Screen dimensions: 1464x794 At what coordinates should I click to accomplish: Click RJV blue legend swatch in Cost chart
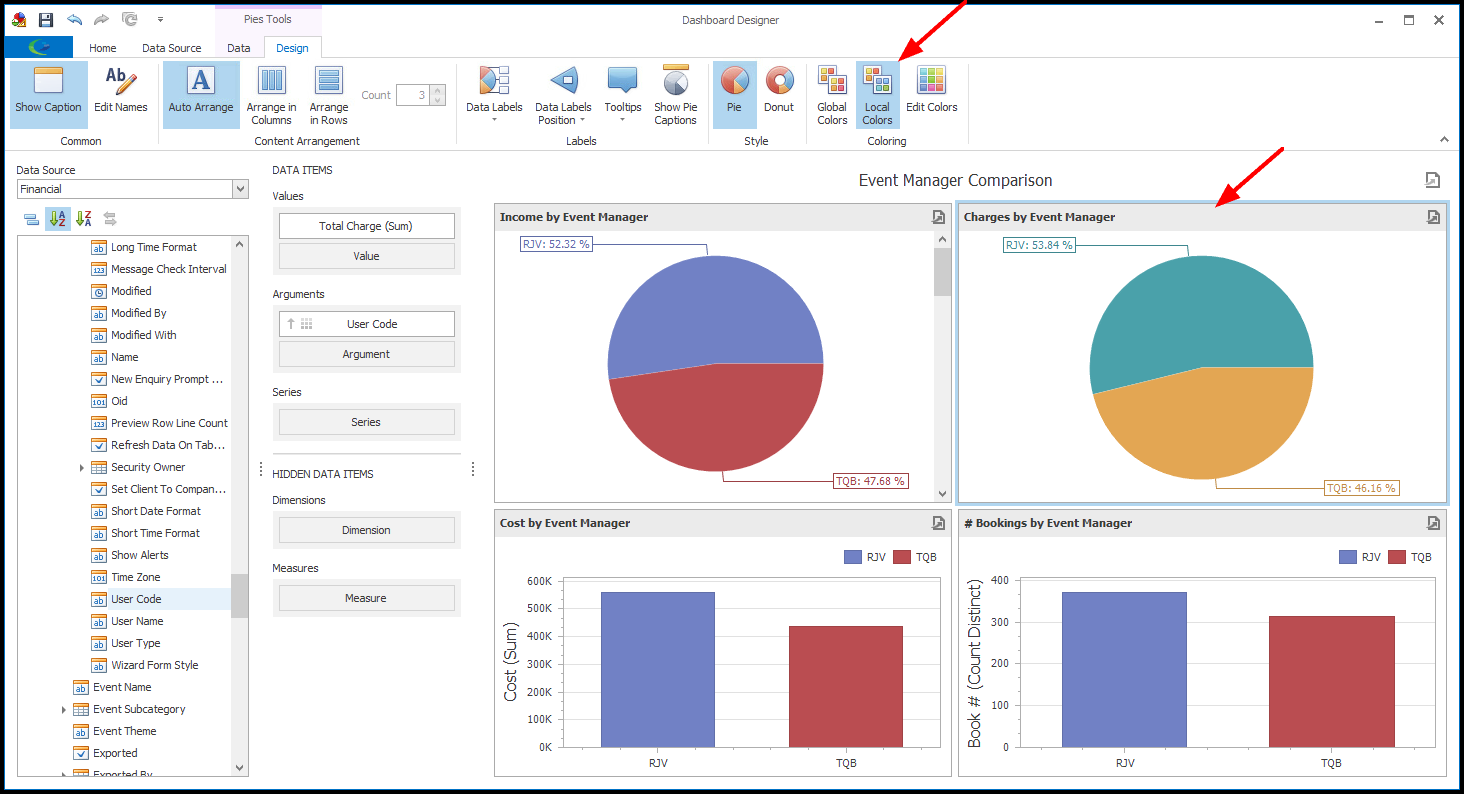pyautogui.click(x=853, y=557)
